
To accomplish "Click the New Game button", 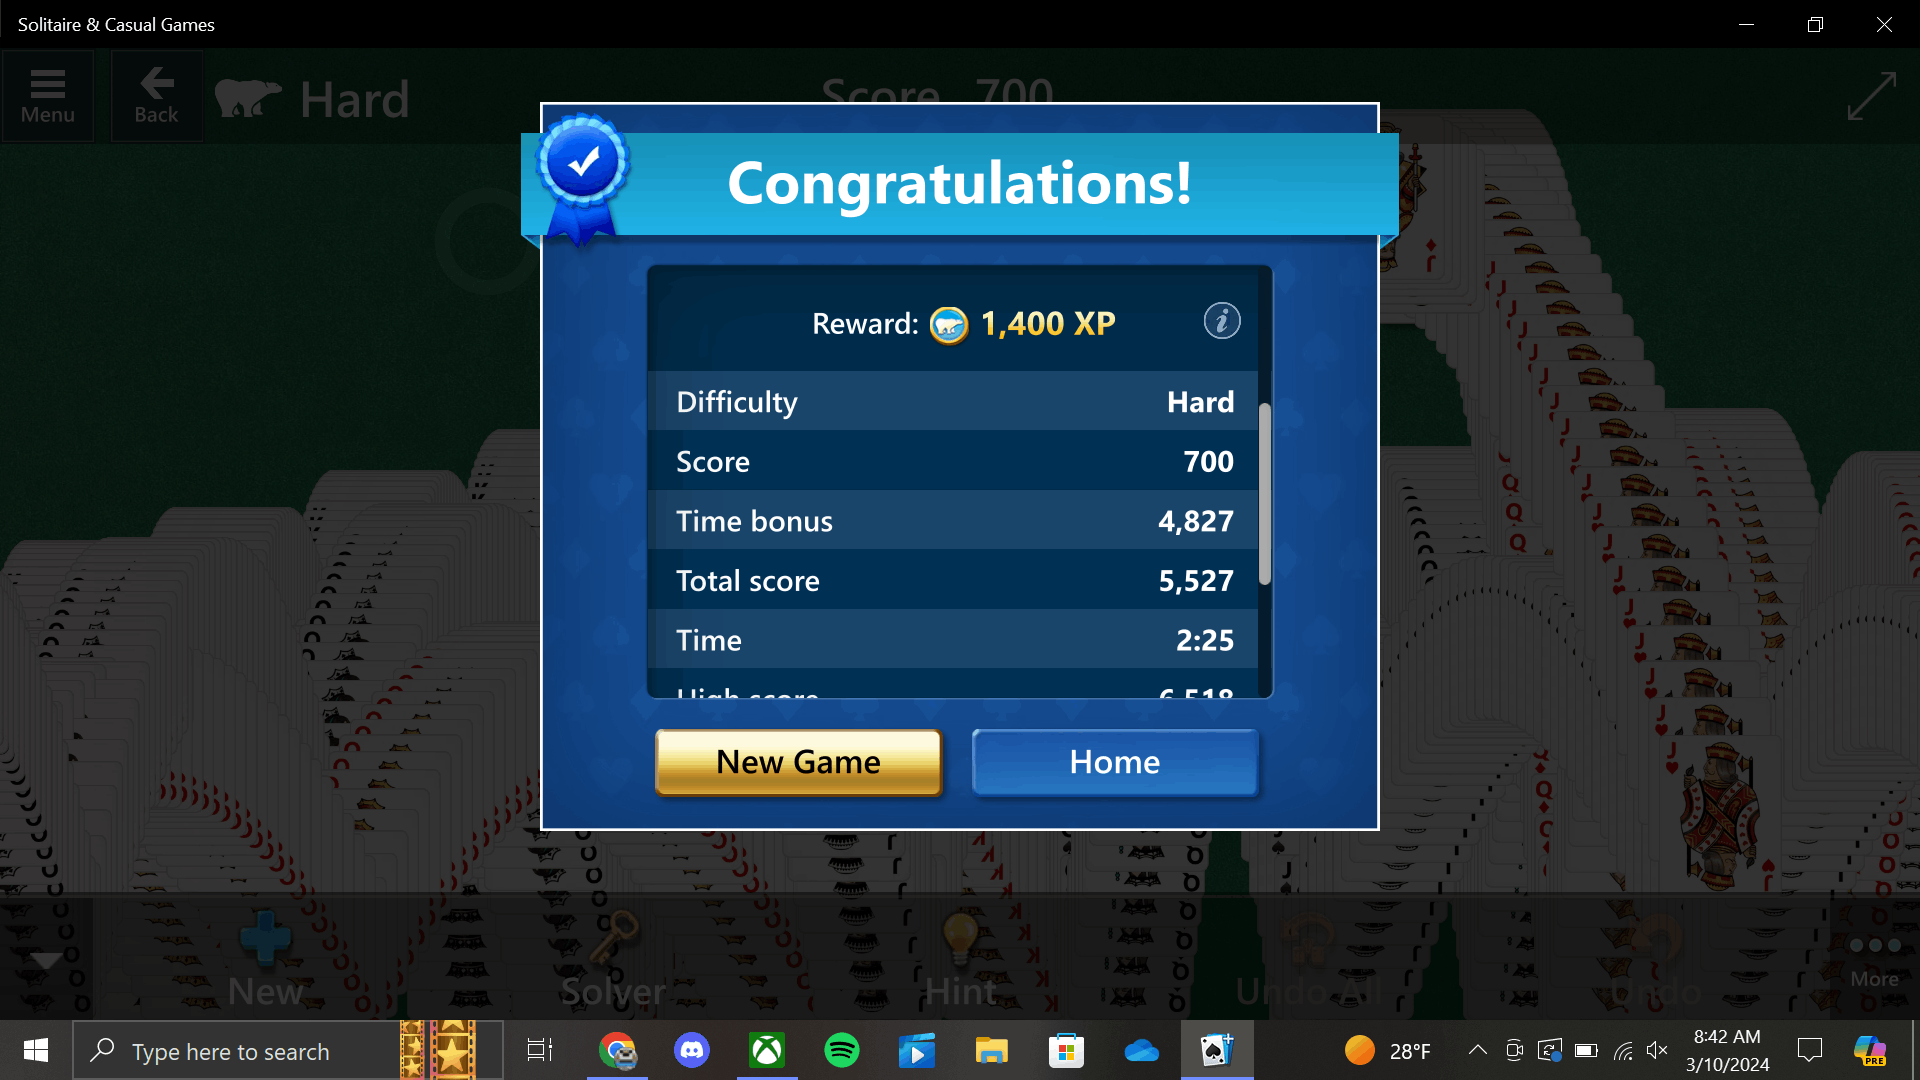I will 798,761.
